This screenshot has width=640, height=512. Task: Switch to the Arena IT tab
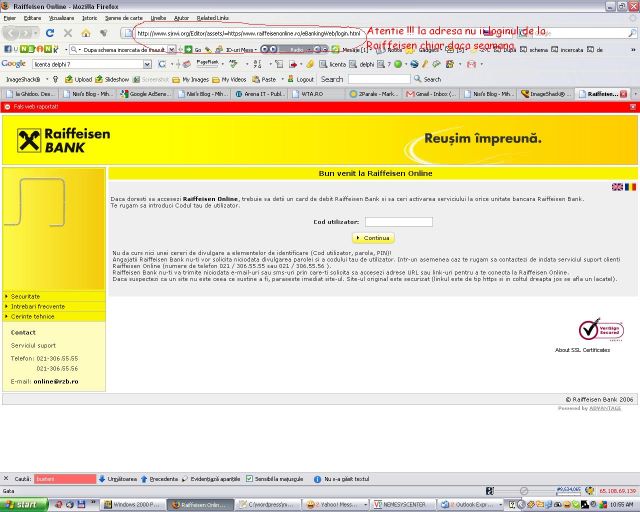260,94
